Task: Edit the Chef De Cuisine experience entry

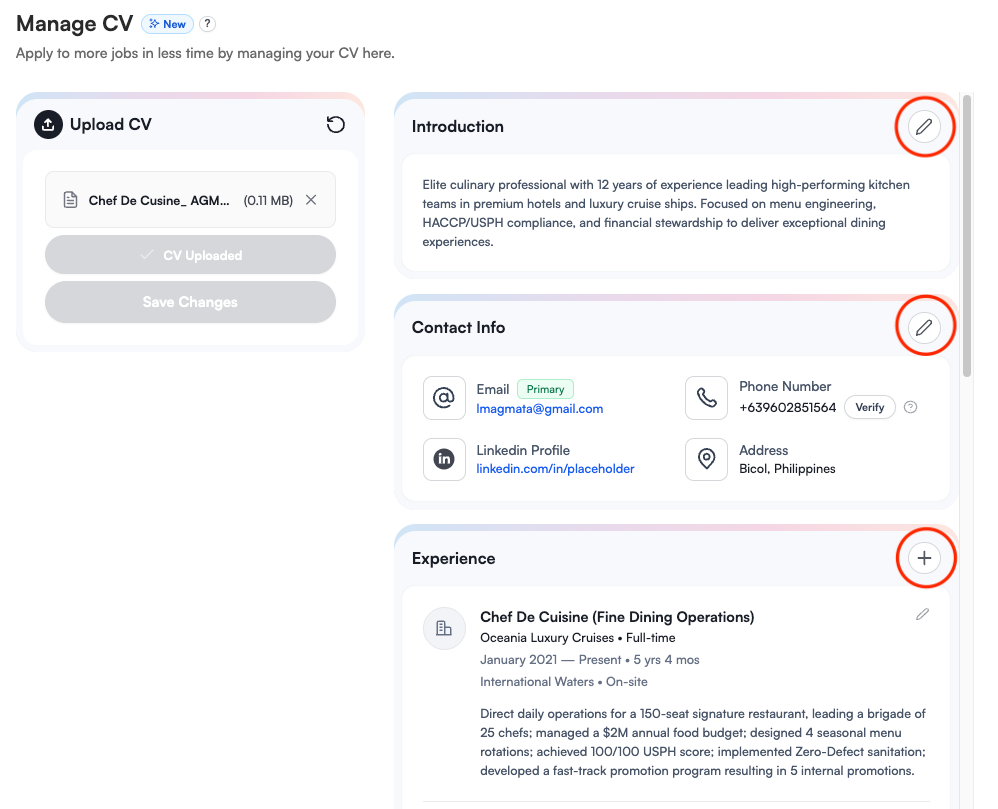Action: pyautogui.click(x=922, y=614)
